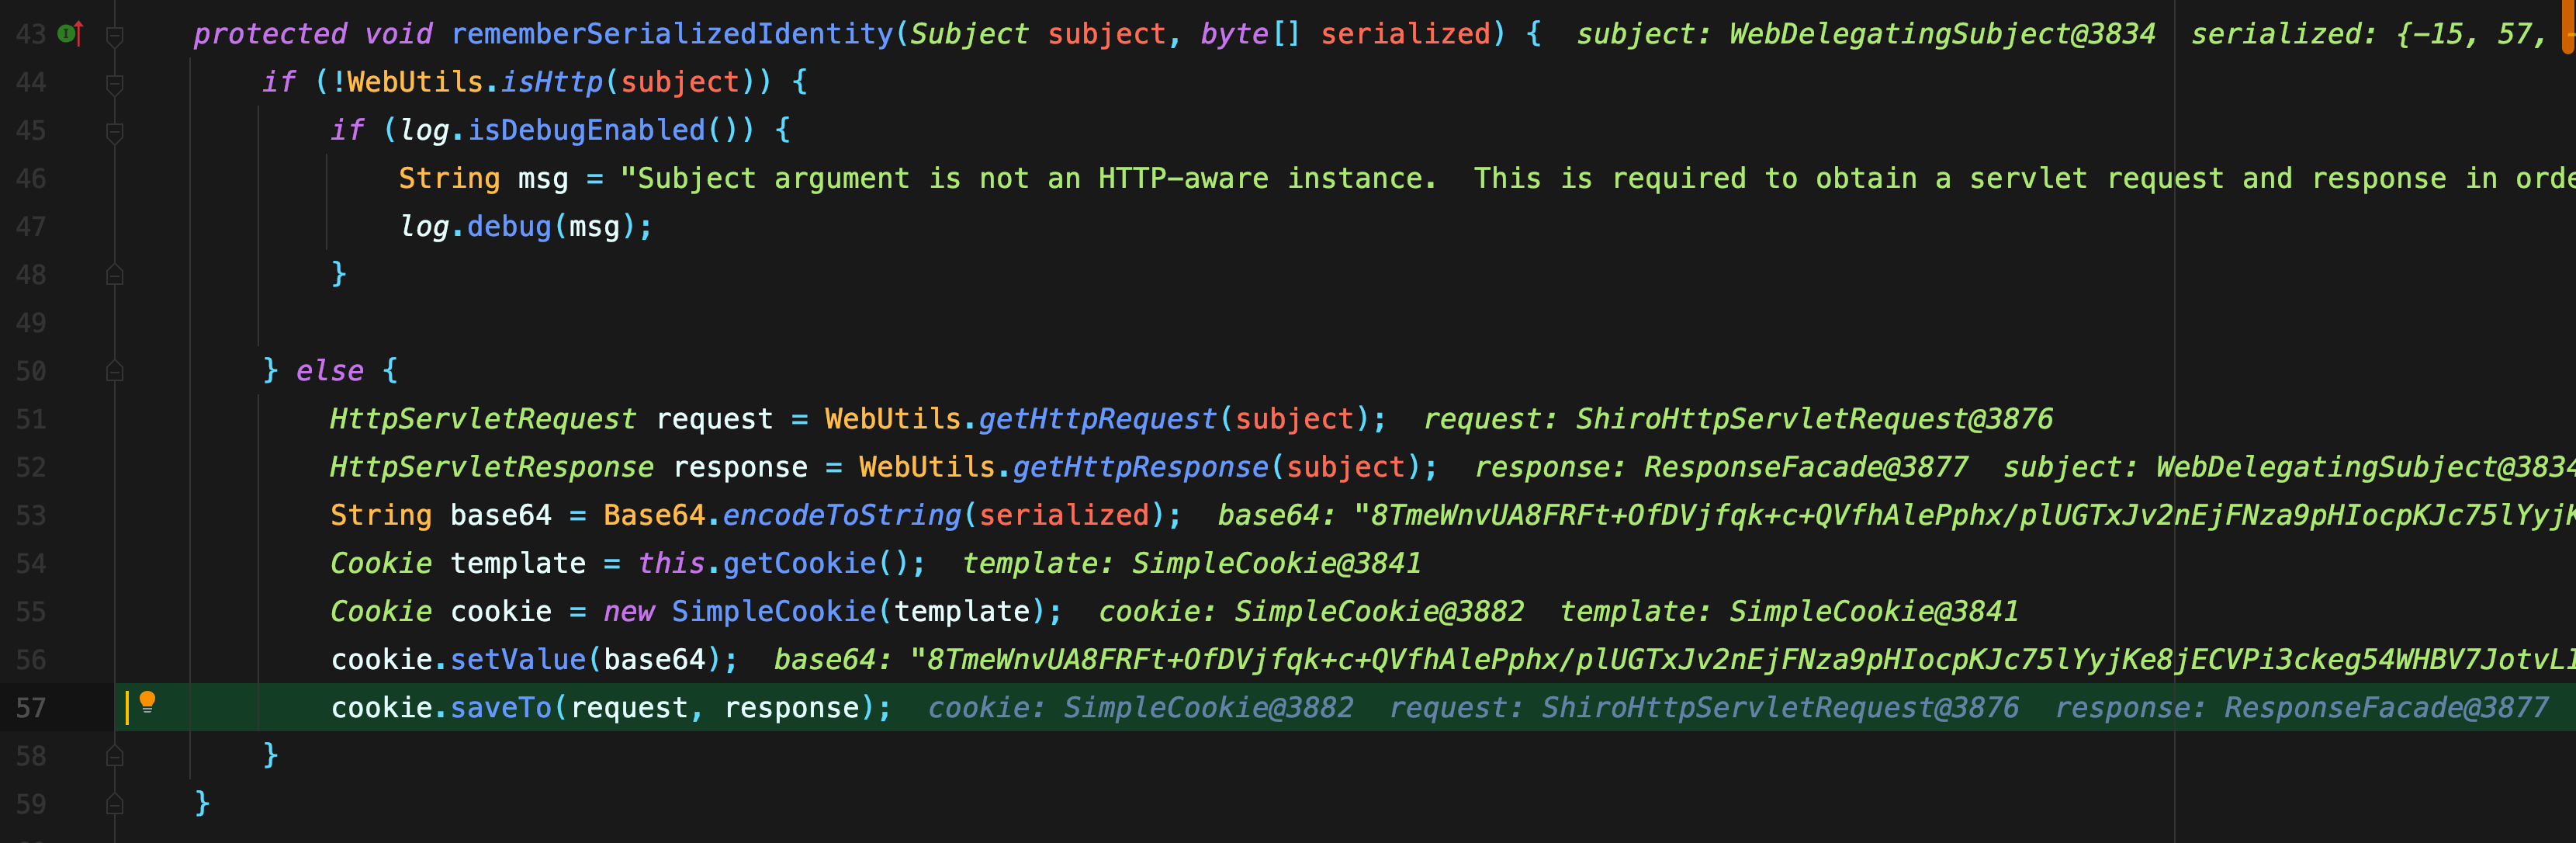Collapse the WebUtils.isHttp if-block on line 44
Viewport: 2576px width, 843px height.
click(x=115, y=83)
